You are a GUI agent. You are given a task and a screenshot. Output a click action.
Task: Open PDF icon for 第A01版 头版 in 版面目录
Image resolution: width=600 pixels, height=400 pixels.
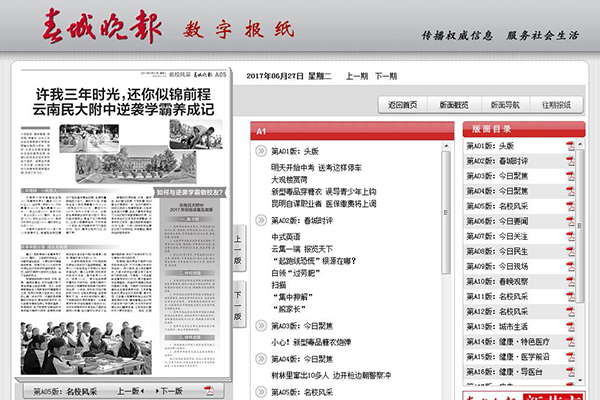coord(570,146)
